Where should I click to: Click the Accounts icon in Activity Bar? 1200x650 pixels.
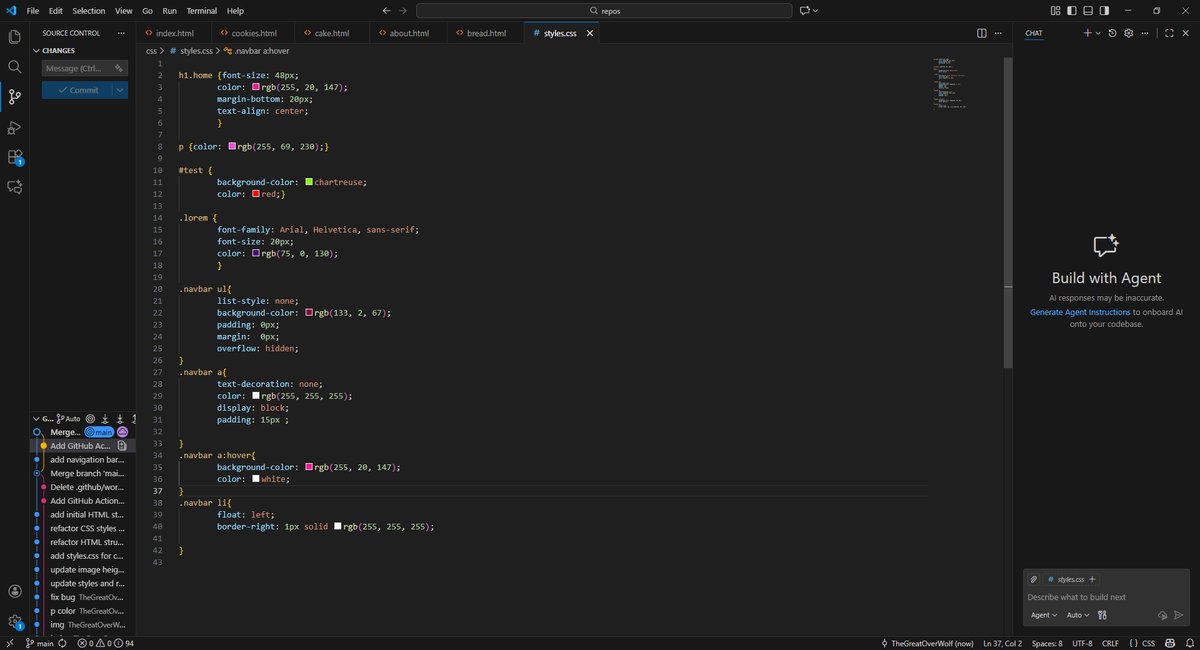click(x=14, y=589)
